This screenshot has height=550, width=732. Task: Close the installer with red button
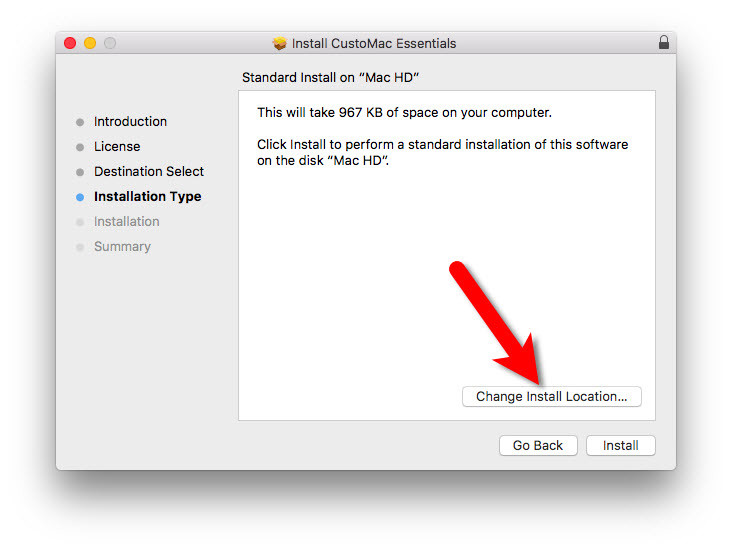pos(70,43)
